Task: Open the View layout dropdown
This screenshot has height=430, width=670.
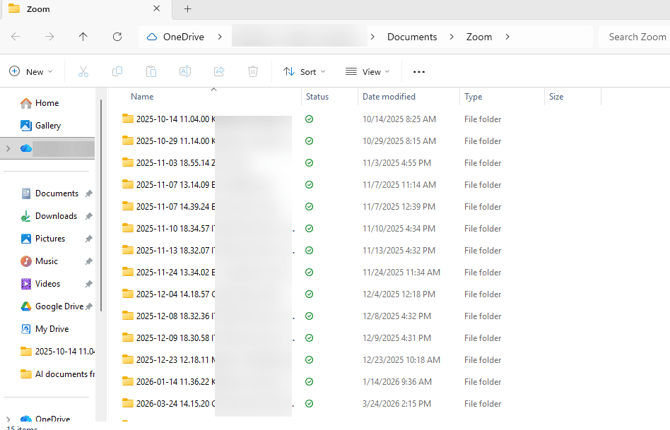Action: click(367, 72)
